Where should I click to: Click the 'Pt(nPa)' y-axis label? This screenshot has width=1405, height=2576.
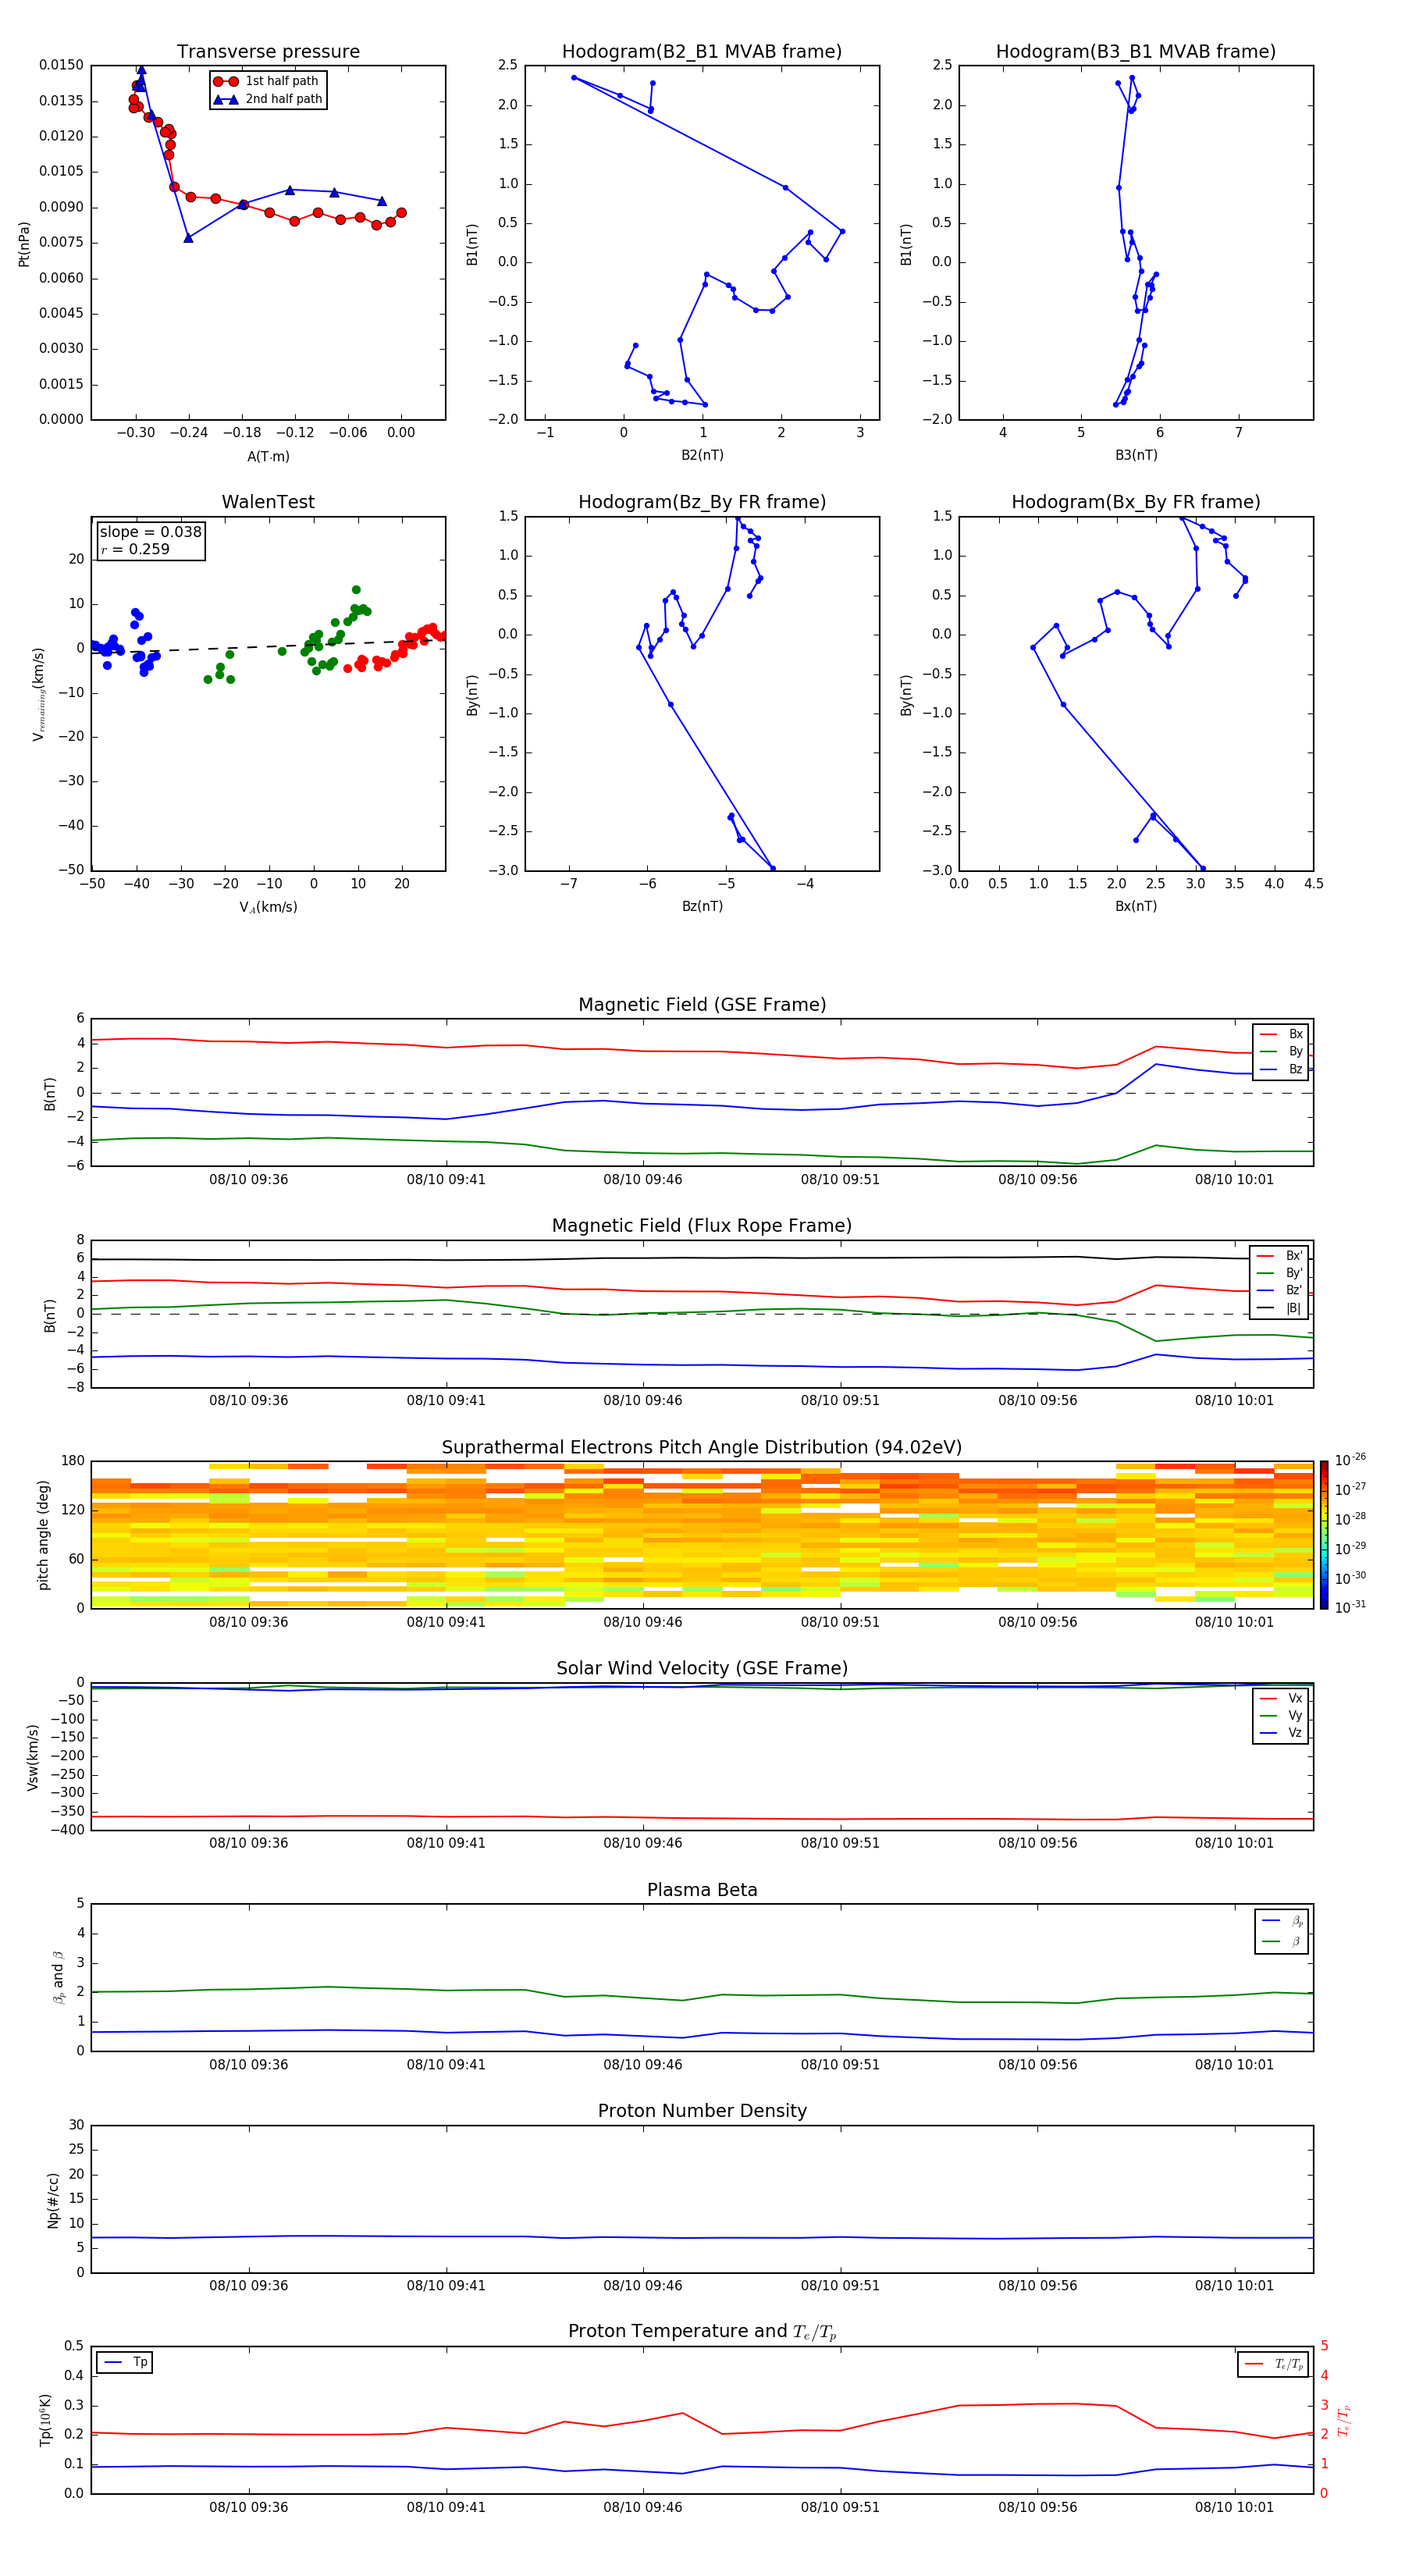[24, 244]
